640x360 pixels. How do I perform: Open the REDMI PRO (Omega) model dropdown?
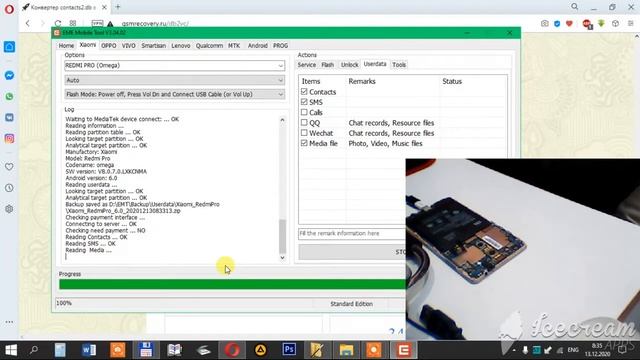point(174,65)
